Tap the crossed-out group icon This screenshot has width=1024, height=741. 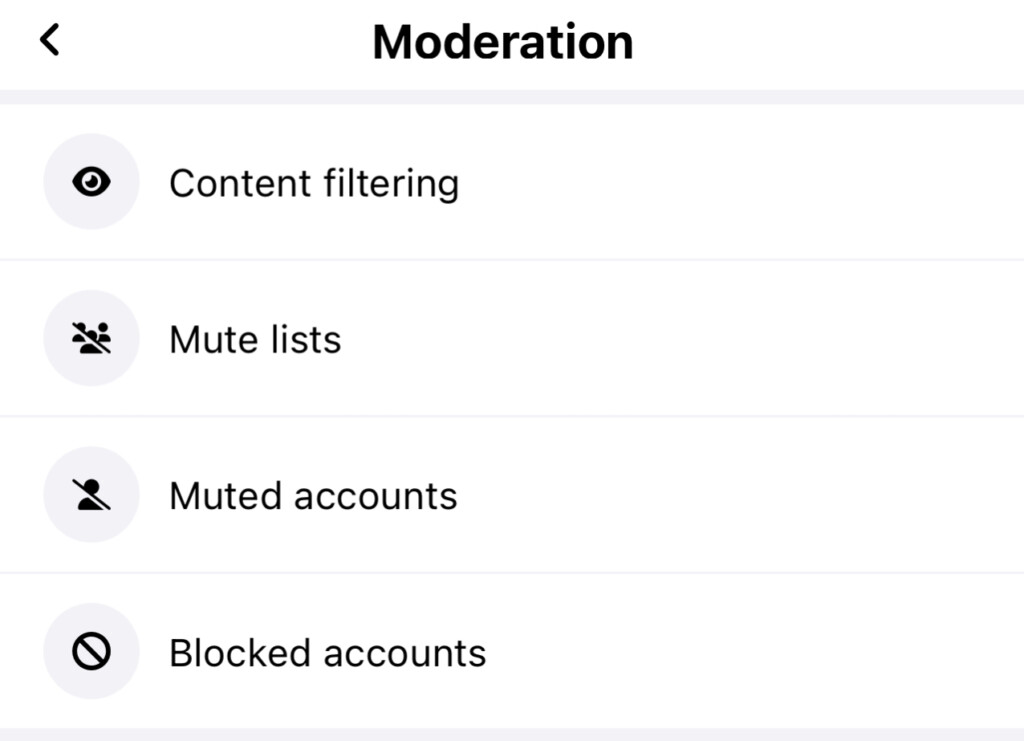[91, 339]
